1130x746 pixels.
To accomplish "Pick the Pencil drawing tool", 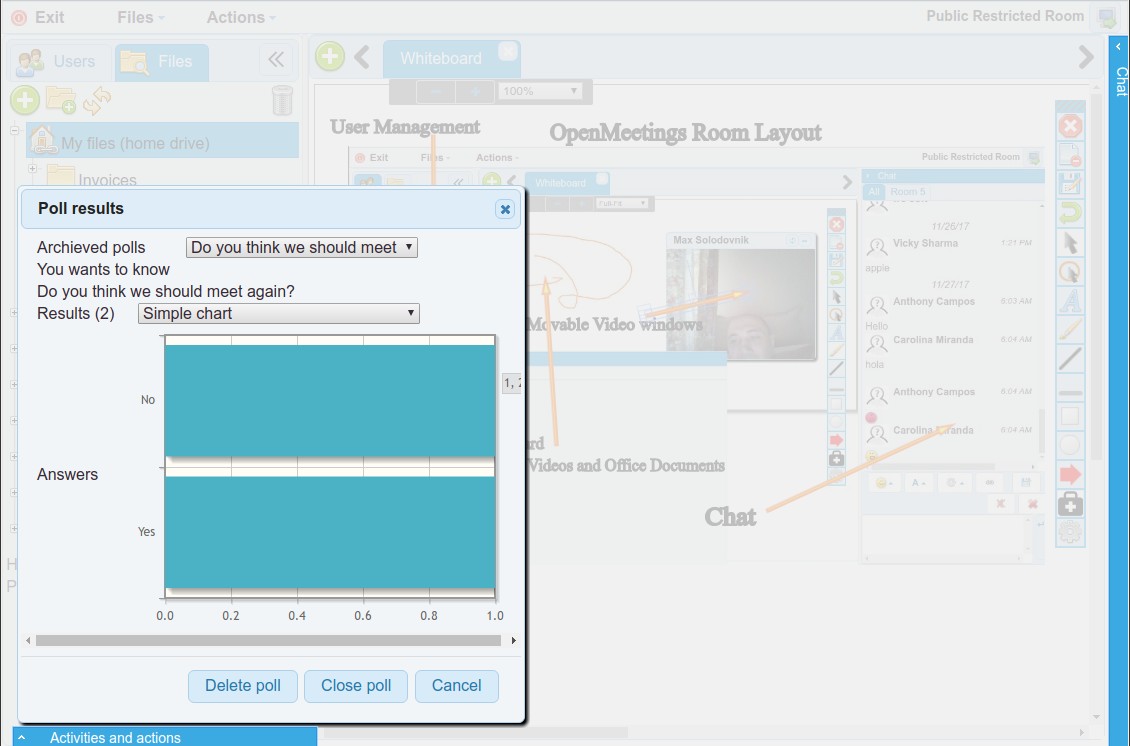I will click(1070, 328).
